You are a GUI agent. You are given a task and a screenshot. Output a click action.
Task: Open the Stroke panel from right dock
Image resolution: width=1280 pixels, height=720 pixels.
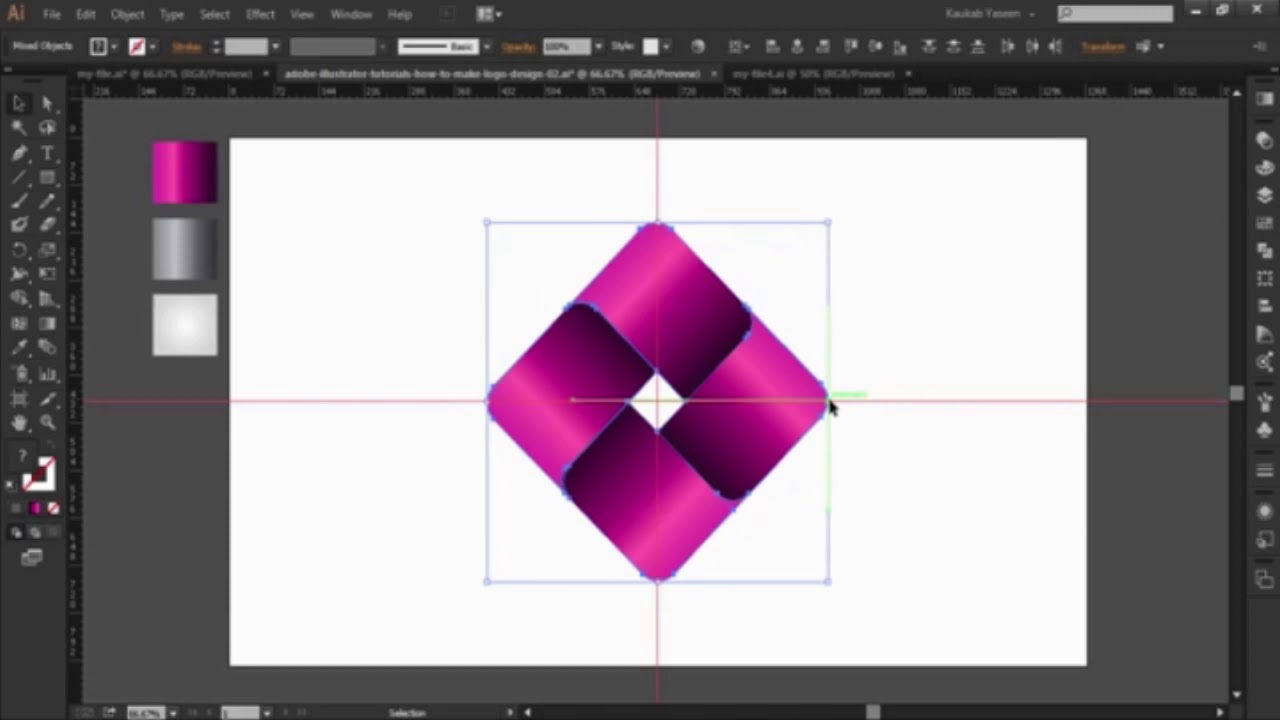pos(1265,471)
